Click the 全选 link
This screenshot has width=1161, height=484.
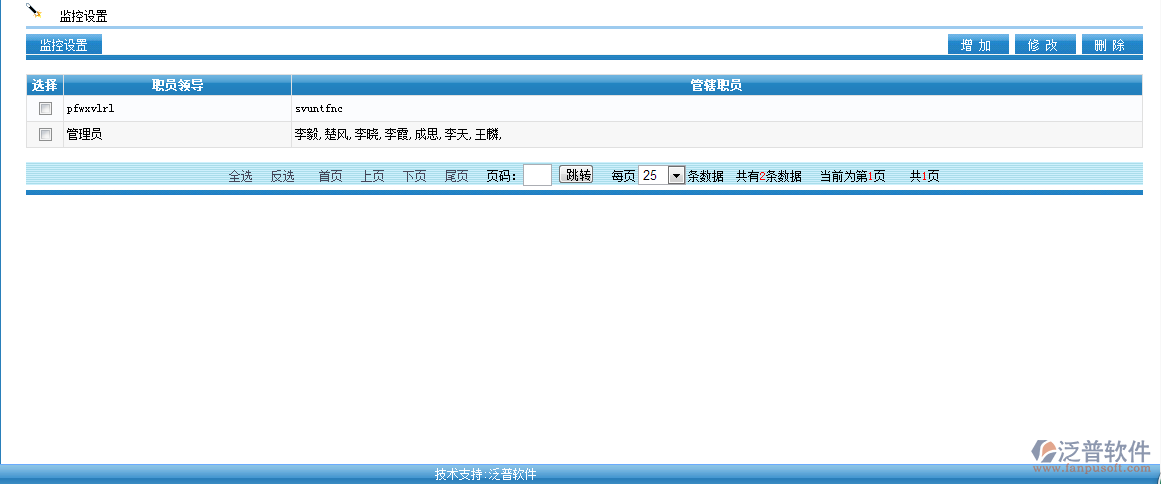tap(241, 176)
